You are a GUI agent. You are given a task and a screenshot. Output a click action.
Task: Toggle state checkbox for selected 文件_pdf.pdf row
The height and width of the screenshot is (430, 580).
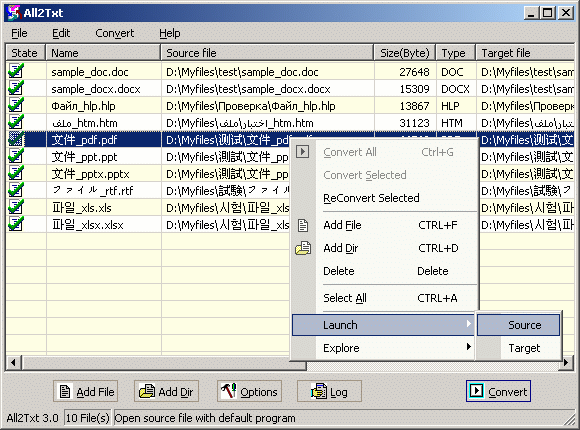click(16, 139)
